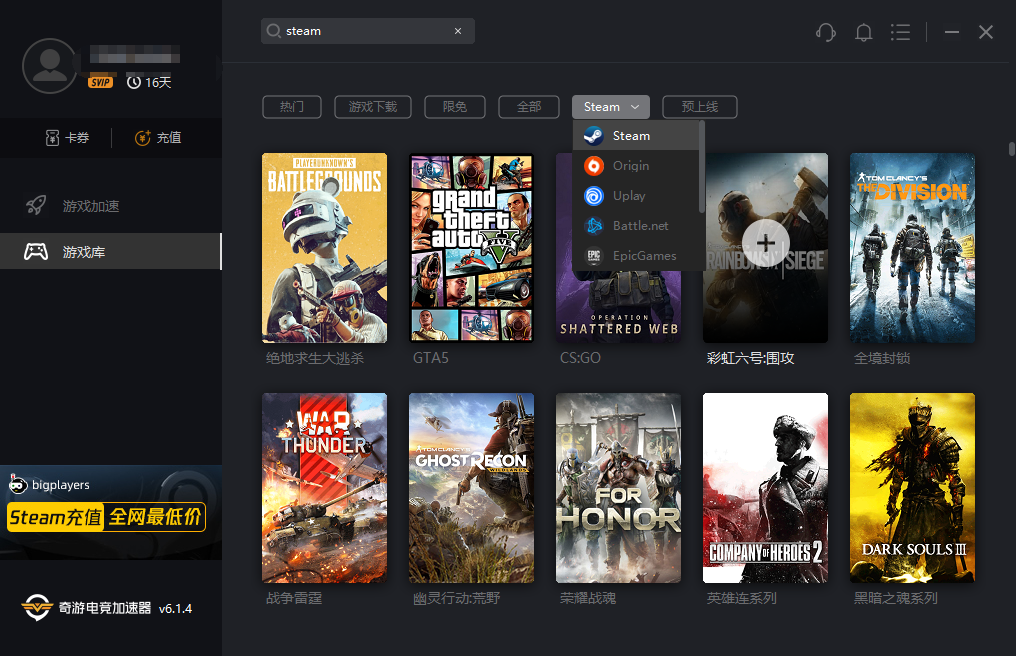This screenshot has height=656, width=1016.
Task: Collapse the Steam platform dropdown
Action: click(x=610, y=107)
